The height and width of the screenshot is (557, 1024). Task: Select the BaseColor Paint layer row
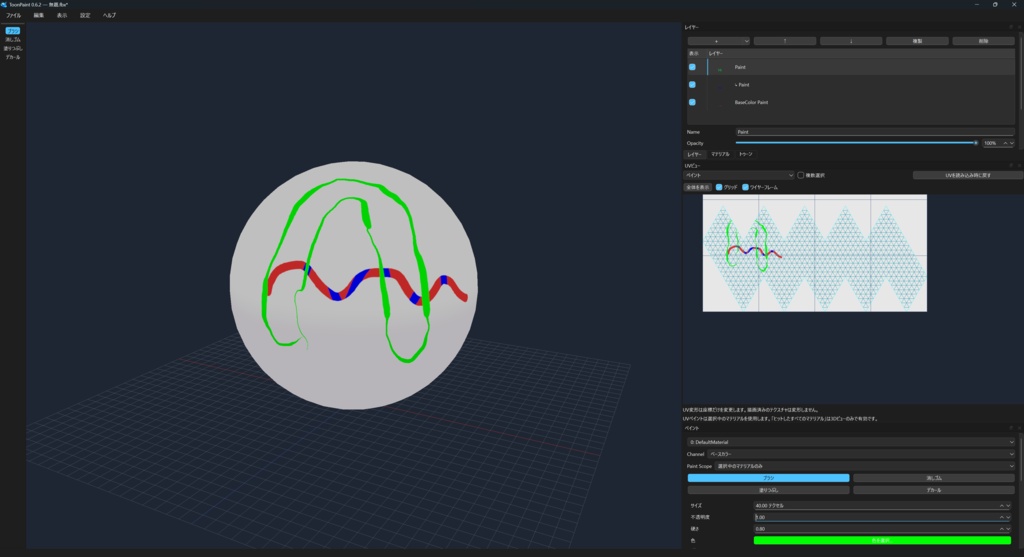tap(851, 103)
